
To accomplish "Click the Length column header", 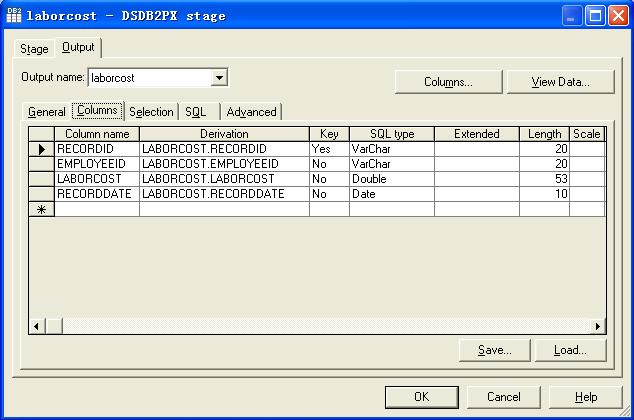I will (544, 134).
